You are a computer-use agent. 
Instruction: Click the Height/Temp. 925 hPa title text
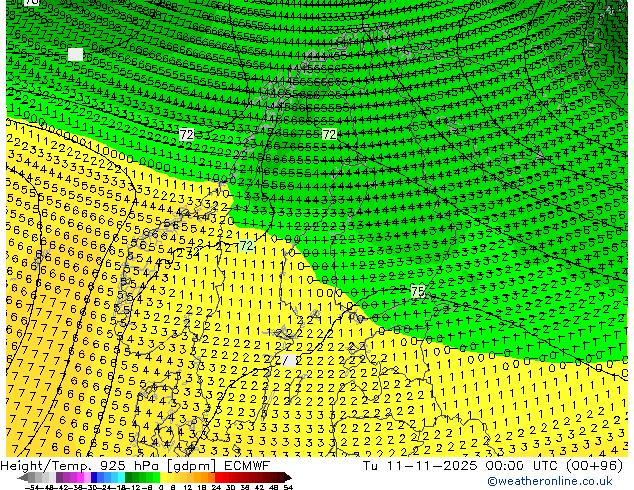(81, 466)
